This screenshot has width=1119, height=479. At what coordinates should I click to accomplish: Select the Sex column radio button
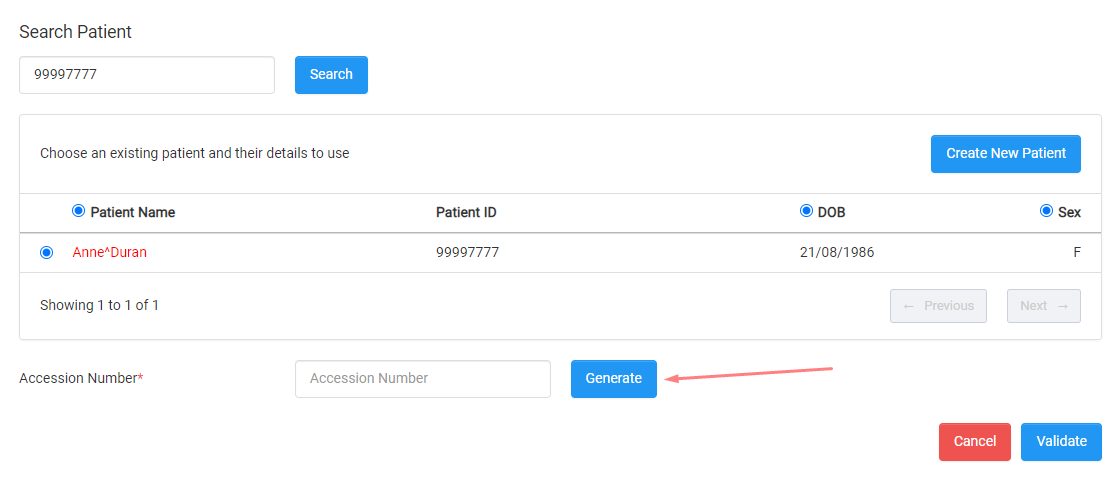coord(1047,211)
